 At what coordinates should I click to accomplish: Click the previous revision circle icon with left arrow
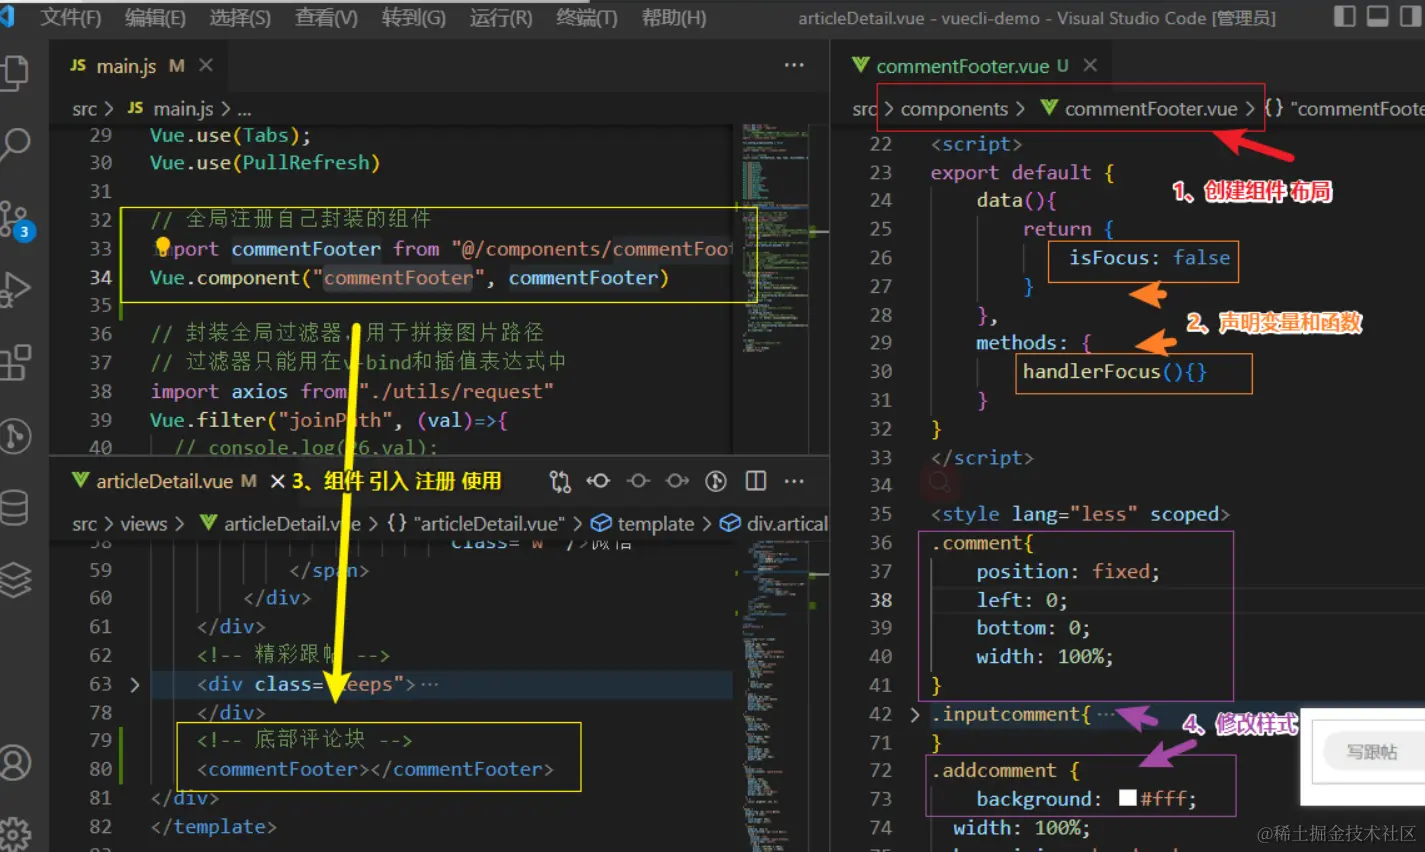point(598,481)
